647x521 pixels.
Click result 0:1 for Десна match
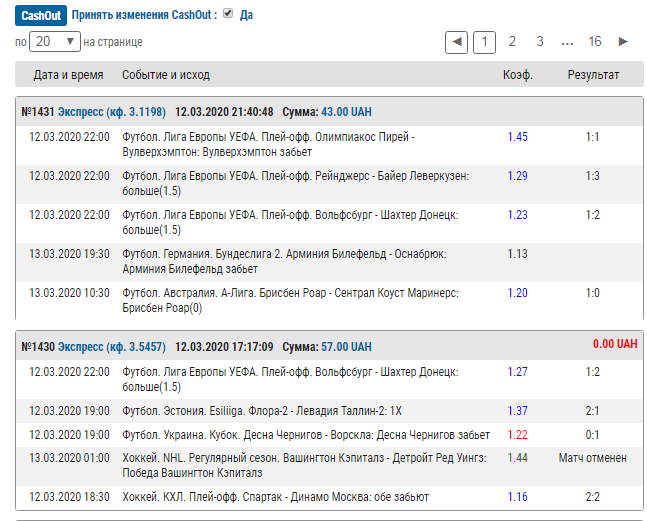(x=593, y=435)
